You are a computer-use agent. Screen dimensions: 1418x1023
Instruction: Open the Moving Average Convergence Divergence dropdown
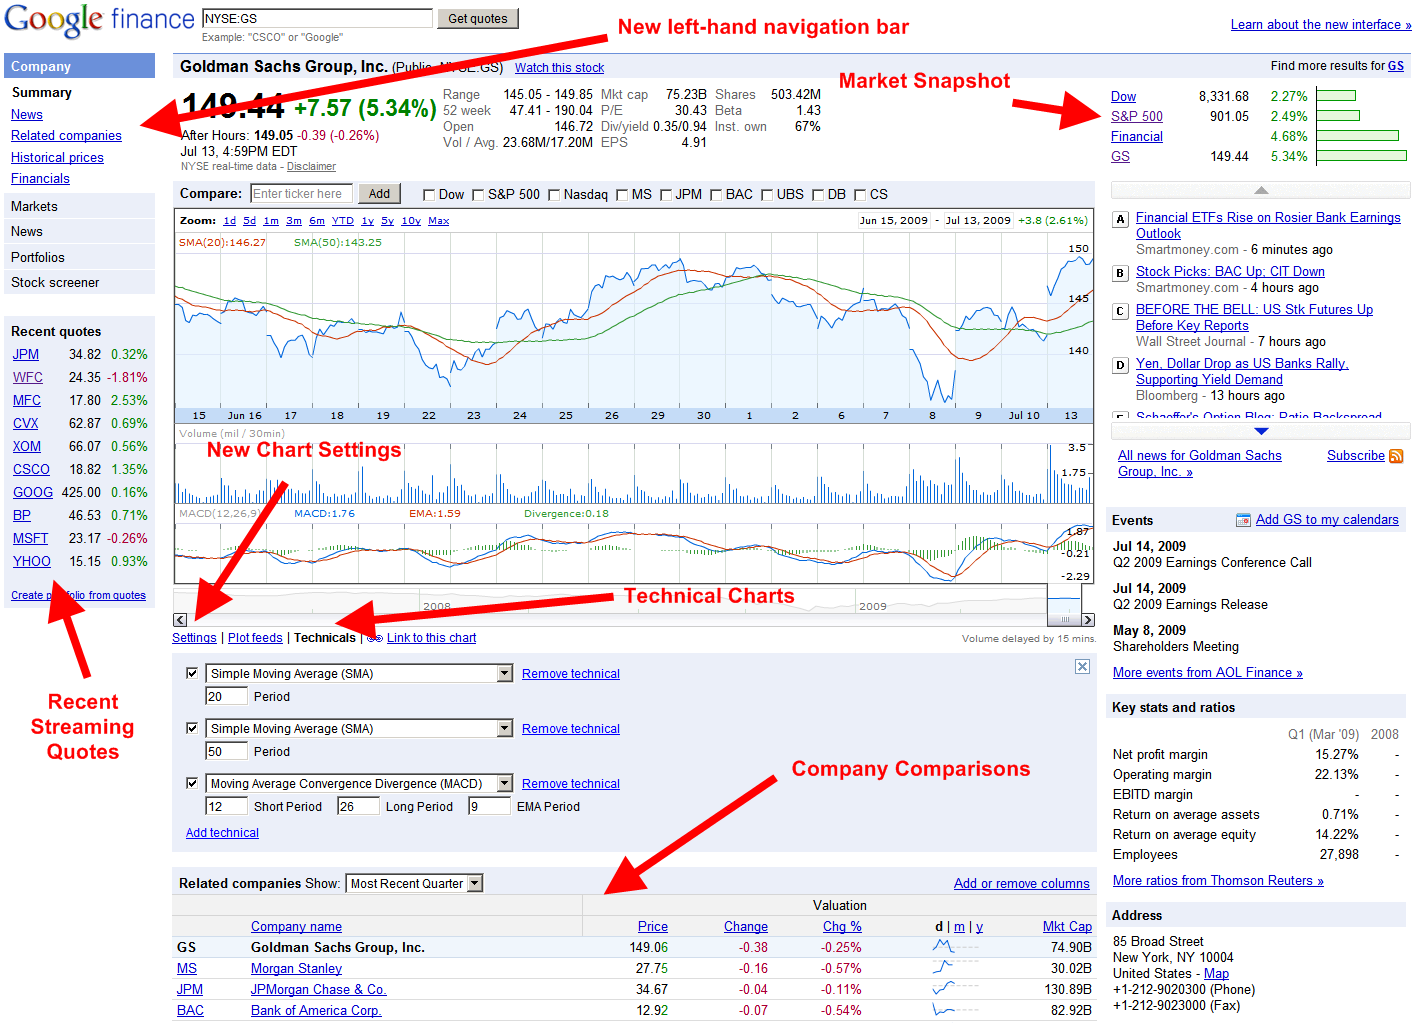coord(359,784)
